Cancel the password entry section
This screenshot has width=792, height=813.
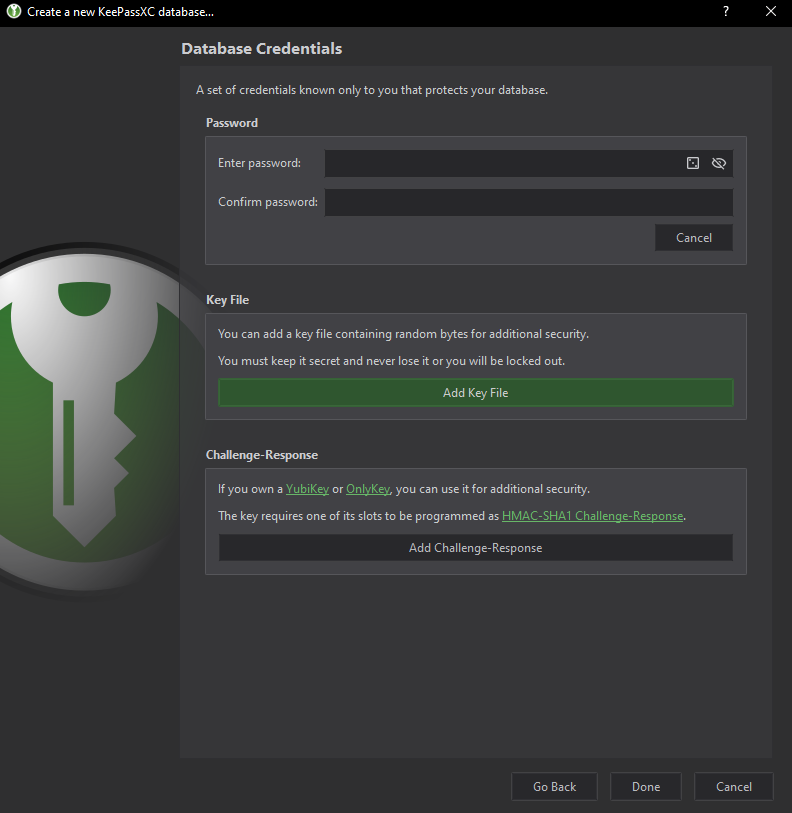click(x=693, y=237)
